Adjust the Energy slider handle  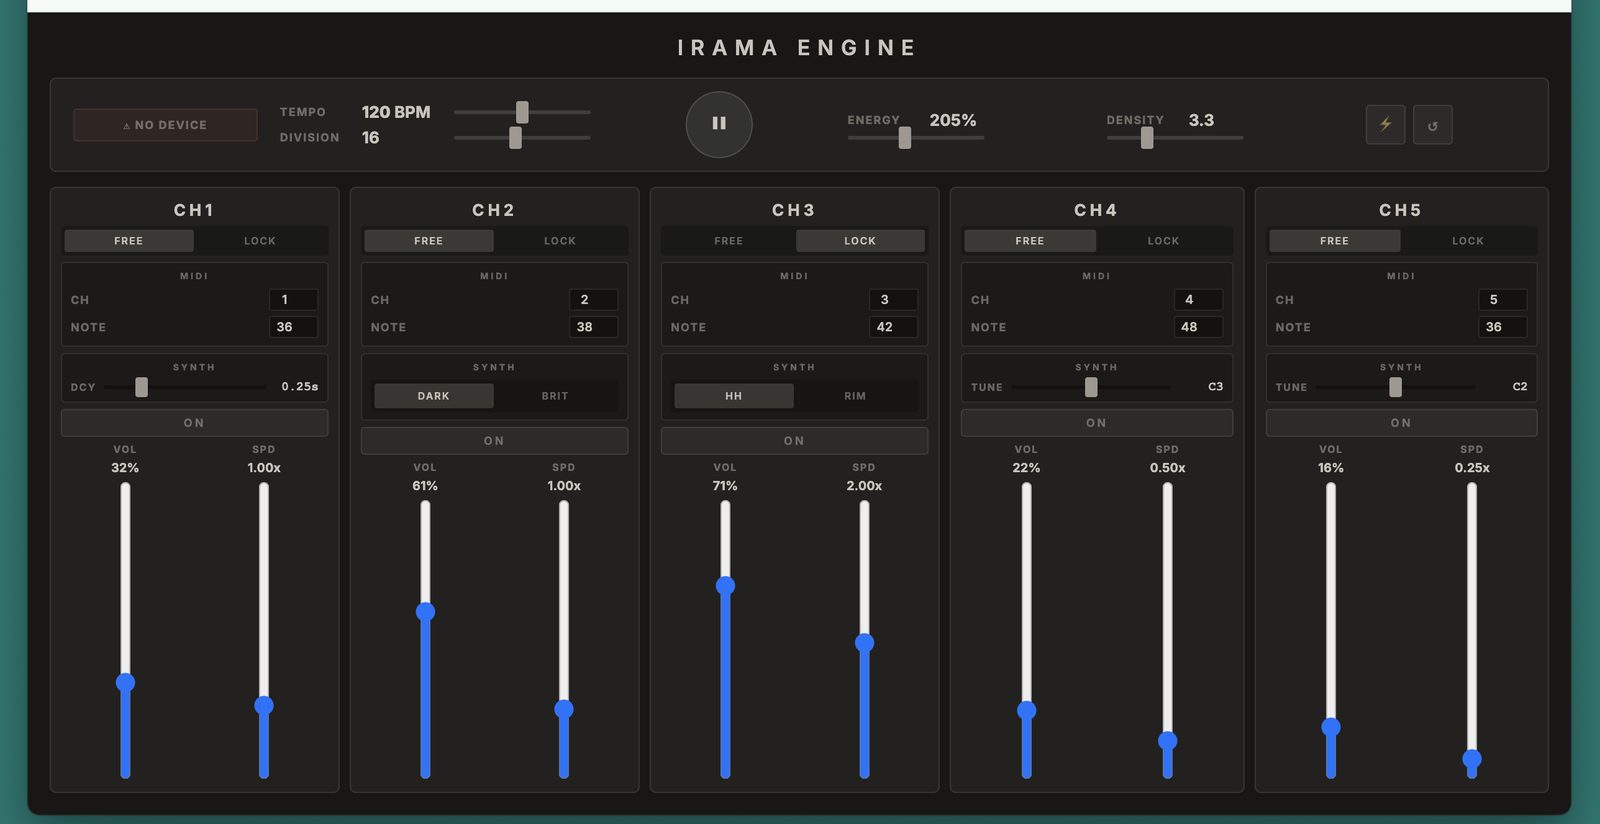pyautogui.click(x=905, y=138)
